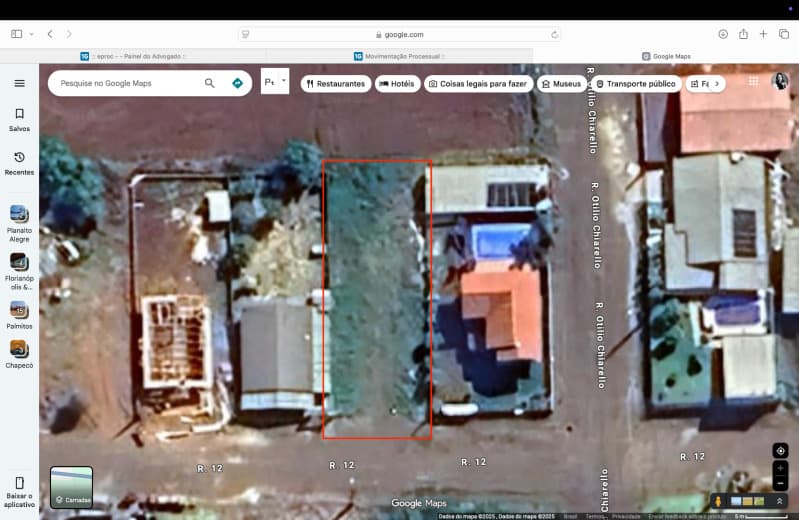Open a new Safari tab
Viewport: 799px width, 520px height.
click(x=763, y=34)
